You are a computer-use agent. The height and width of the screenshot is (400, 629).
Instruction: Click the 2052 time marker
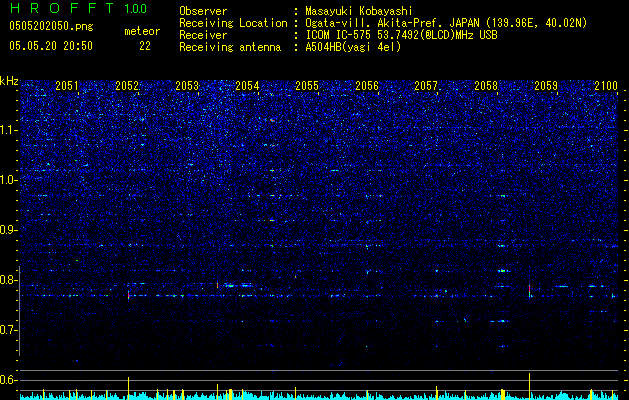[127, 85]
